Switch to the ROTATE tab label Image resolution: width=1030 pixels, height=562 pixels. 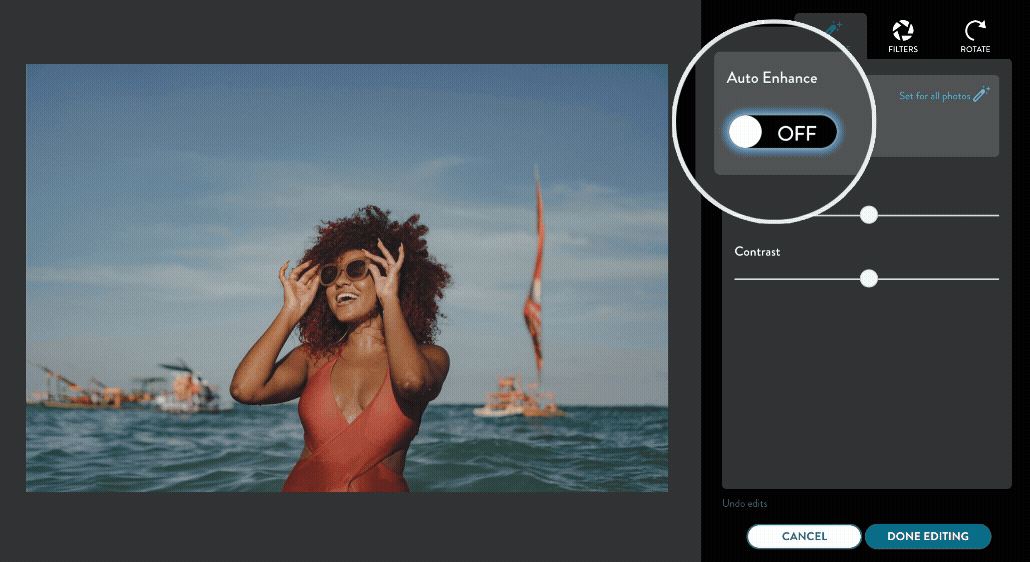[x=975, y=49]
